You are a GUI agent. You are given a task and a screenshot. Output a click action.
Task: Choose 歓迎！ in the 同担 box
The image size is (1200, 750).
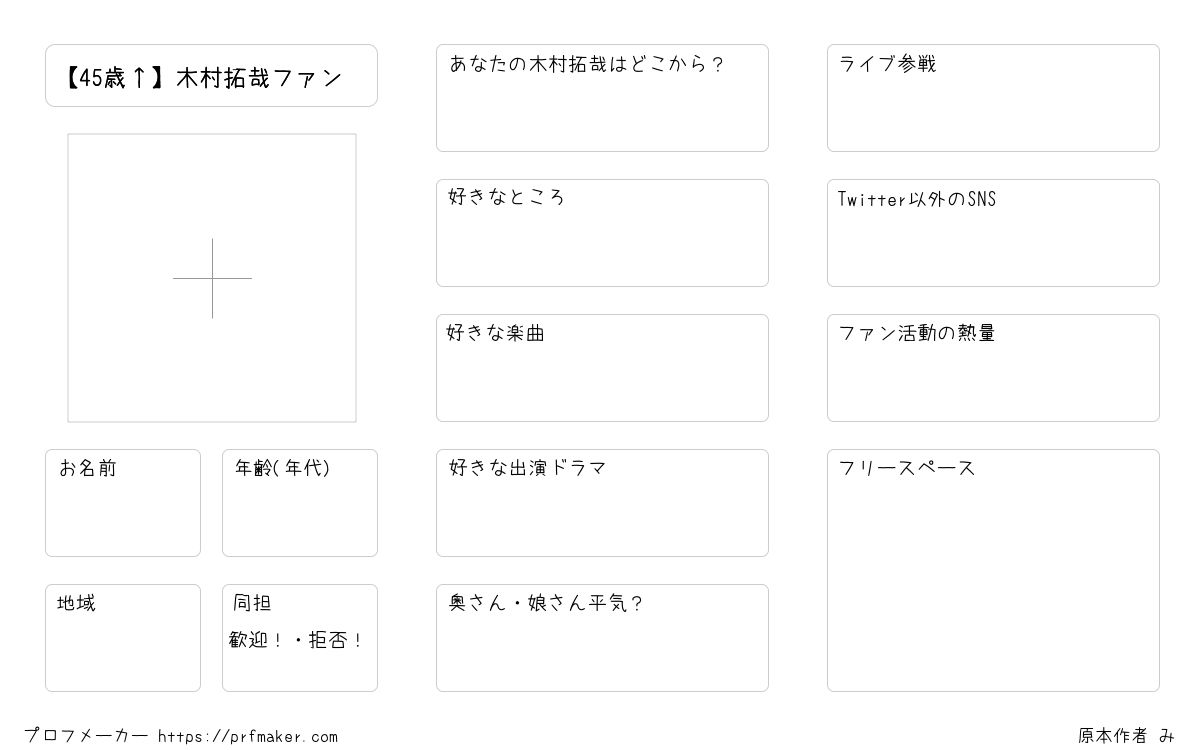[258, 641]
